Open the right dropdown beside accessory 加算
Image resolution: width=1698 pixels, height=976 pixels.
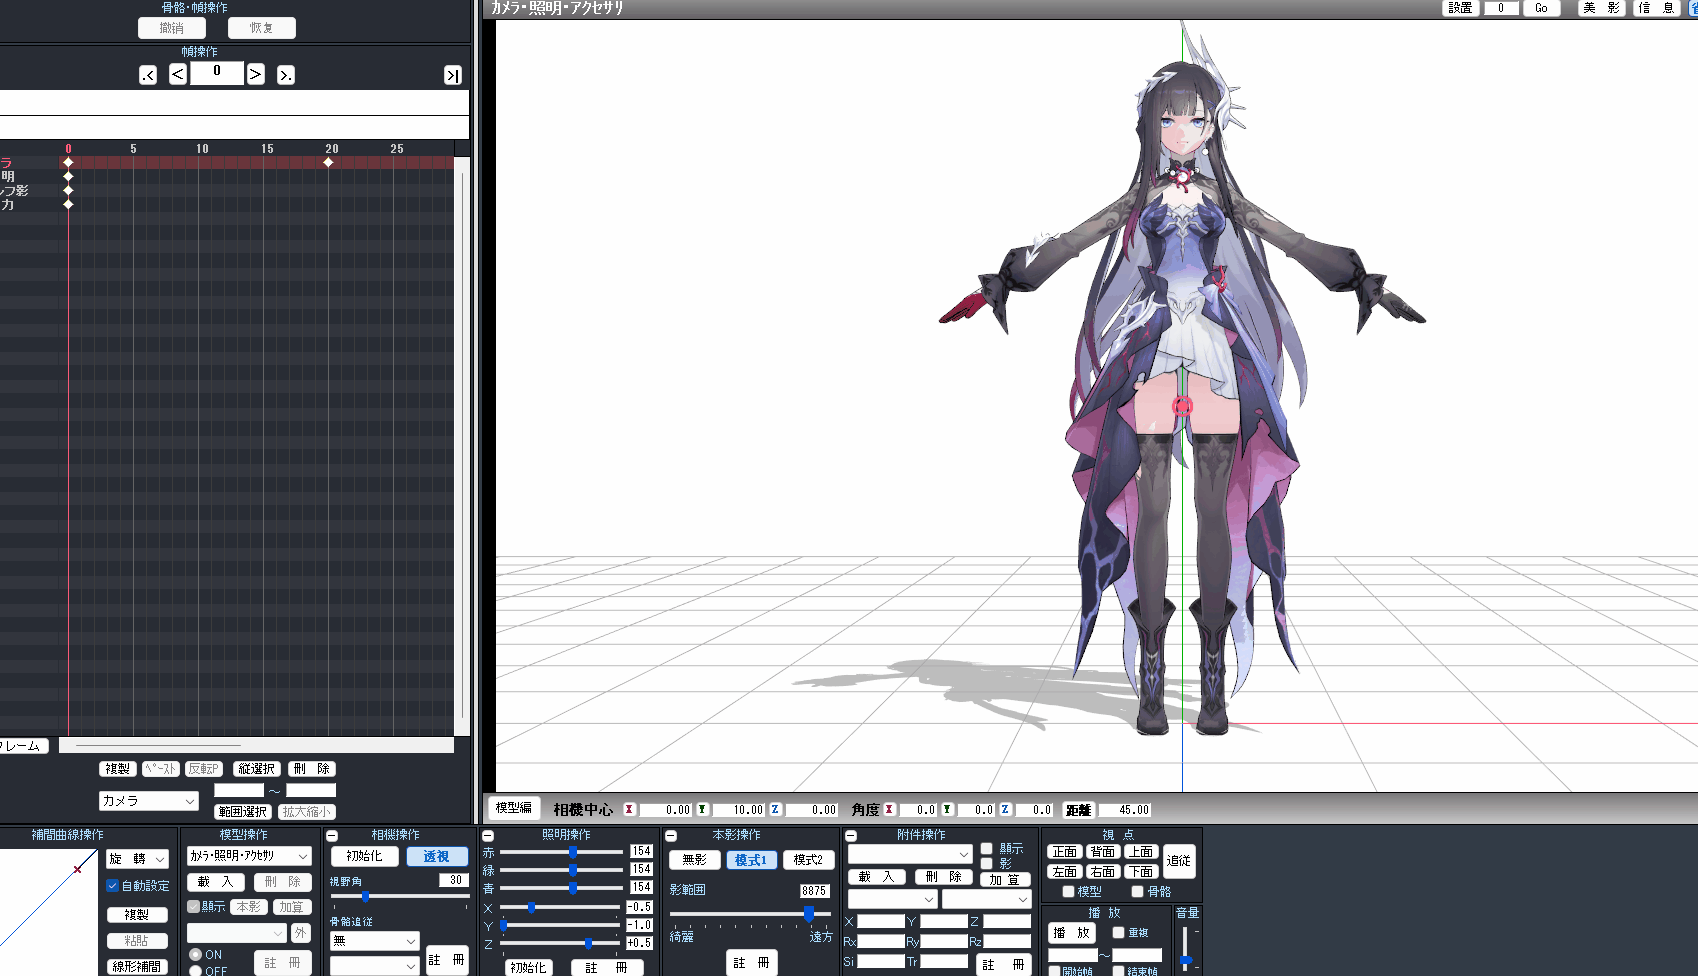click(986, 899)
